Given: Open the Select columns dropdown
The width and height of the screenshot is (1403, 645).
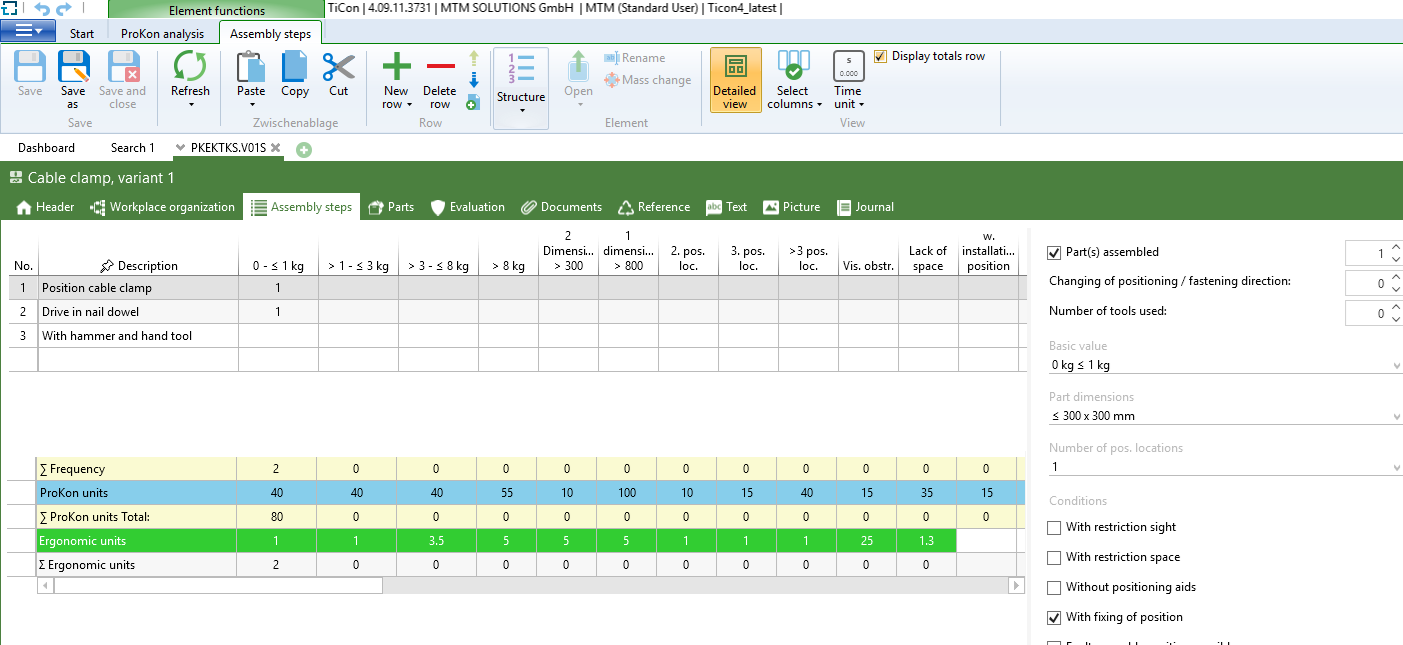Looking at the screenshot, I should [x=794, y=78].
